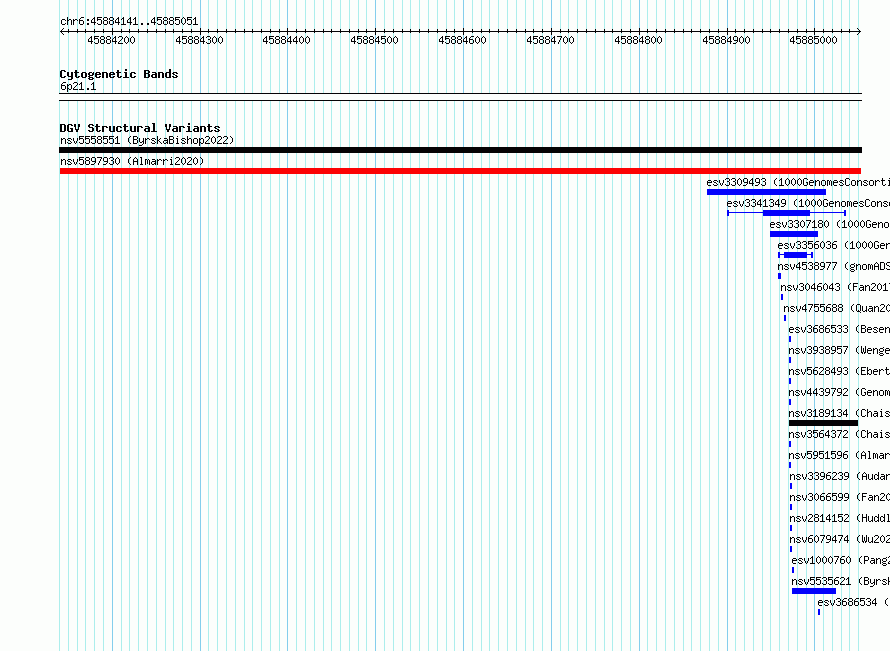Click the Cytogenetic Bands track title
The image size is (890, 651).
coord(119,74)
